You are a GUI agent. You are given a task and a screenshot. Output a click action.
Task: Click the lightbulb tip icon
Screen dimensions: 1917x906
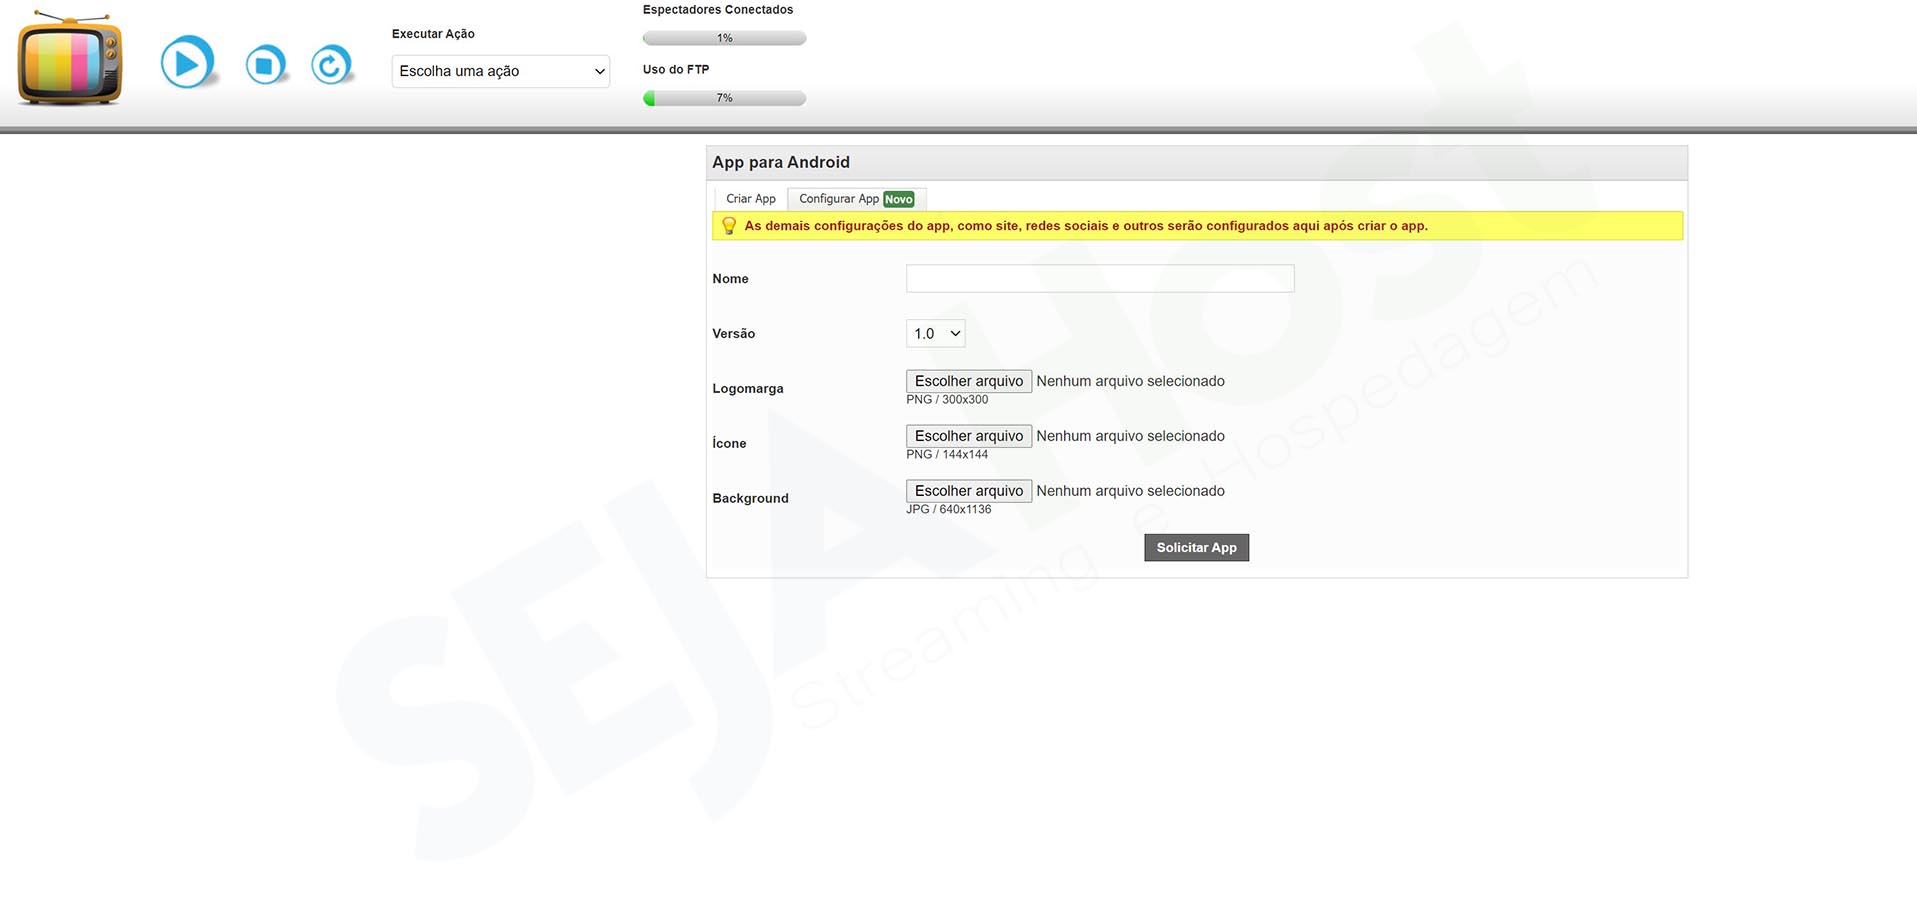729,226
